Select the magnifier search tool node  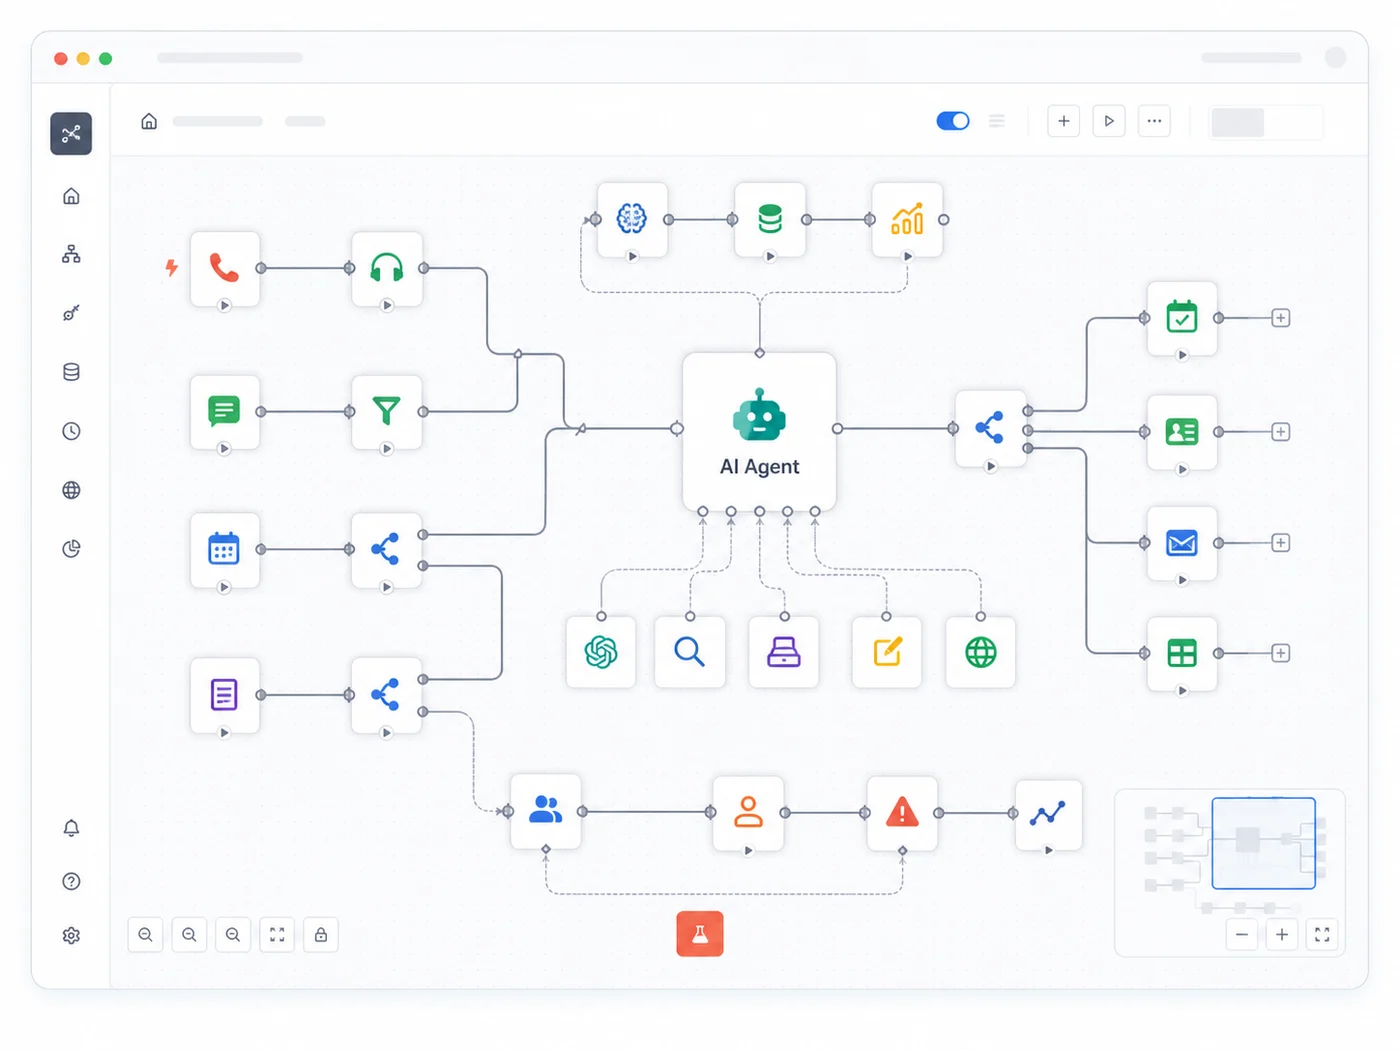[x=690, y=652]
